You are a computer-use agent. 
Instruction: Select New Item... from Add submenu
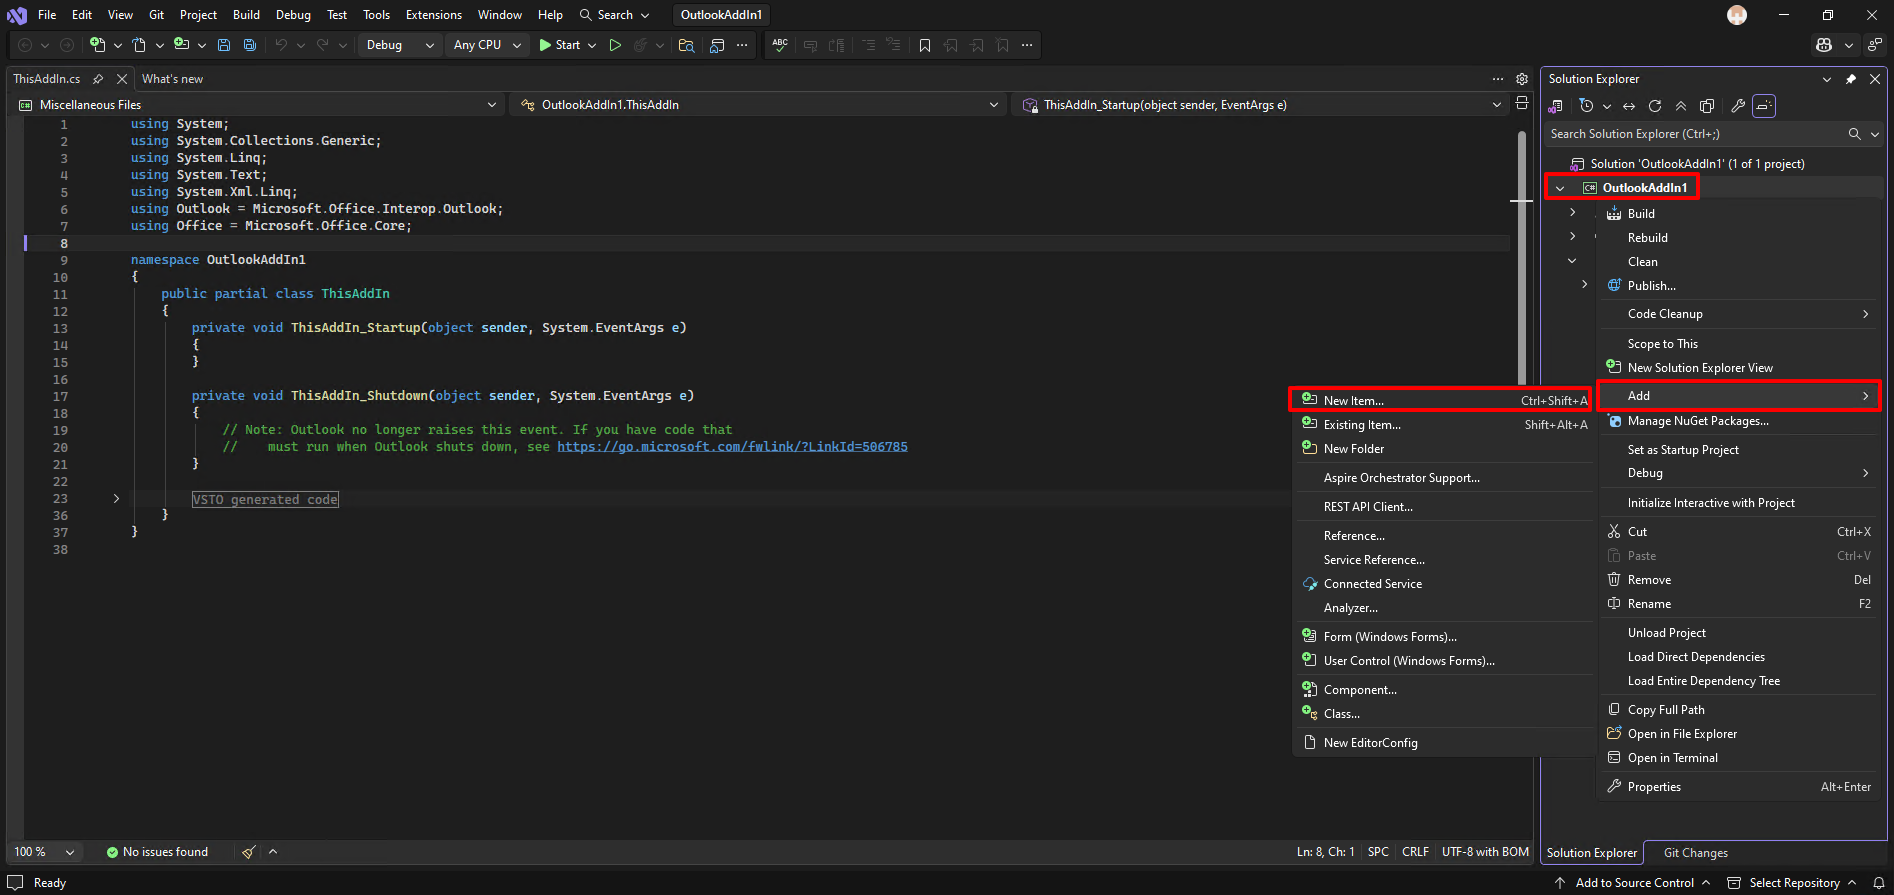click(x=1353, y=400)
